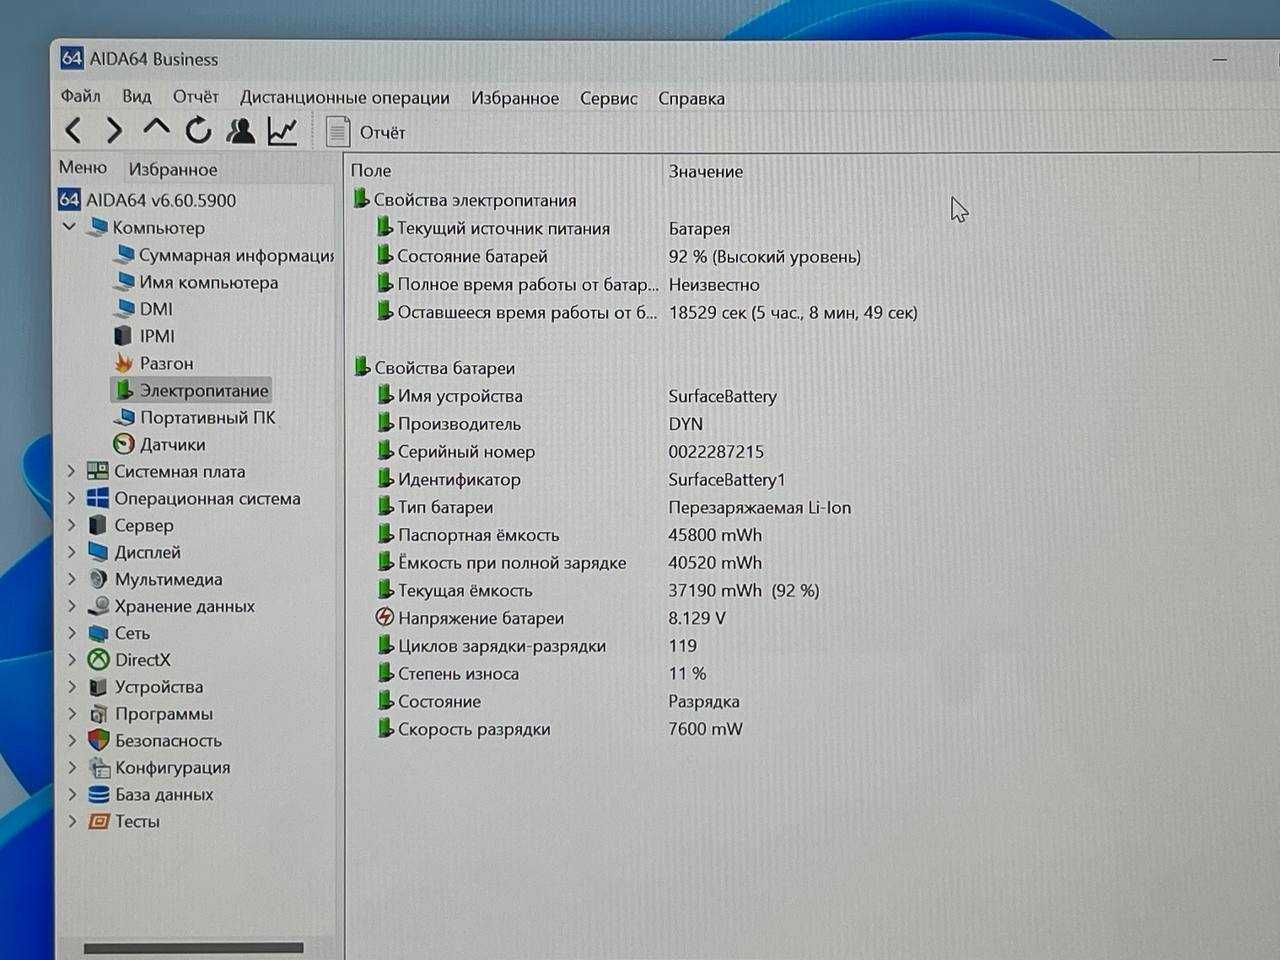
Task: Select the Оставшееся время работы row
Action: (648, 313)
